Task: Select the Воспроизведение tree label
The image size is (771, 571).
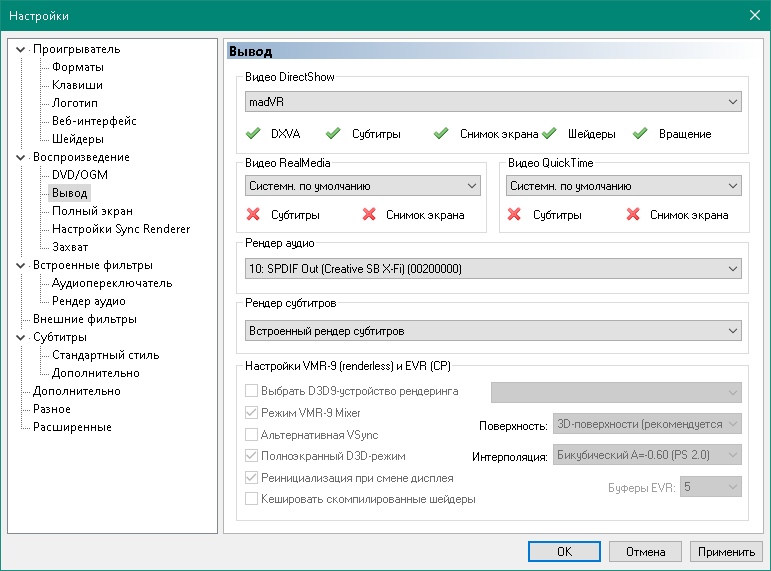Action: (x=81, y=157)
